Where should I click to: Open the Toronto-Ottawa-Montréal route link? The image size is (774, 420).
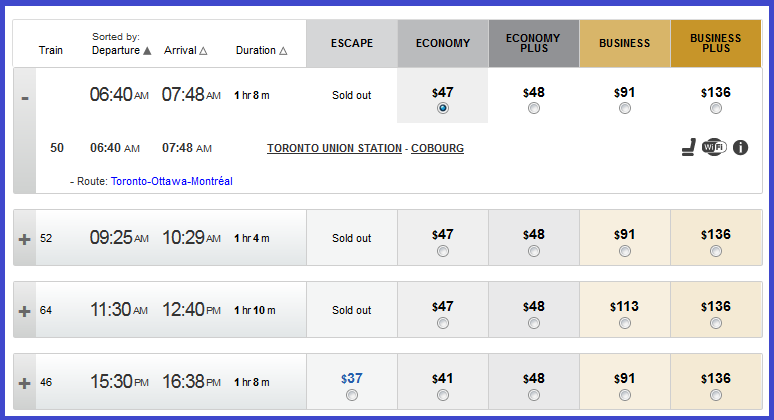click(x=172, y=181)
